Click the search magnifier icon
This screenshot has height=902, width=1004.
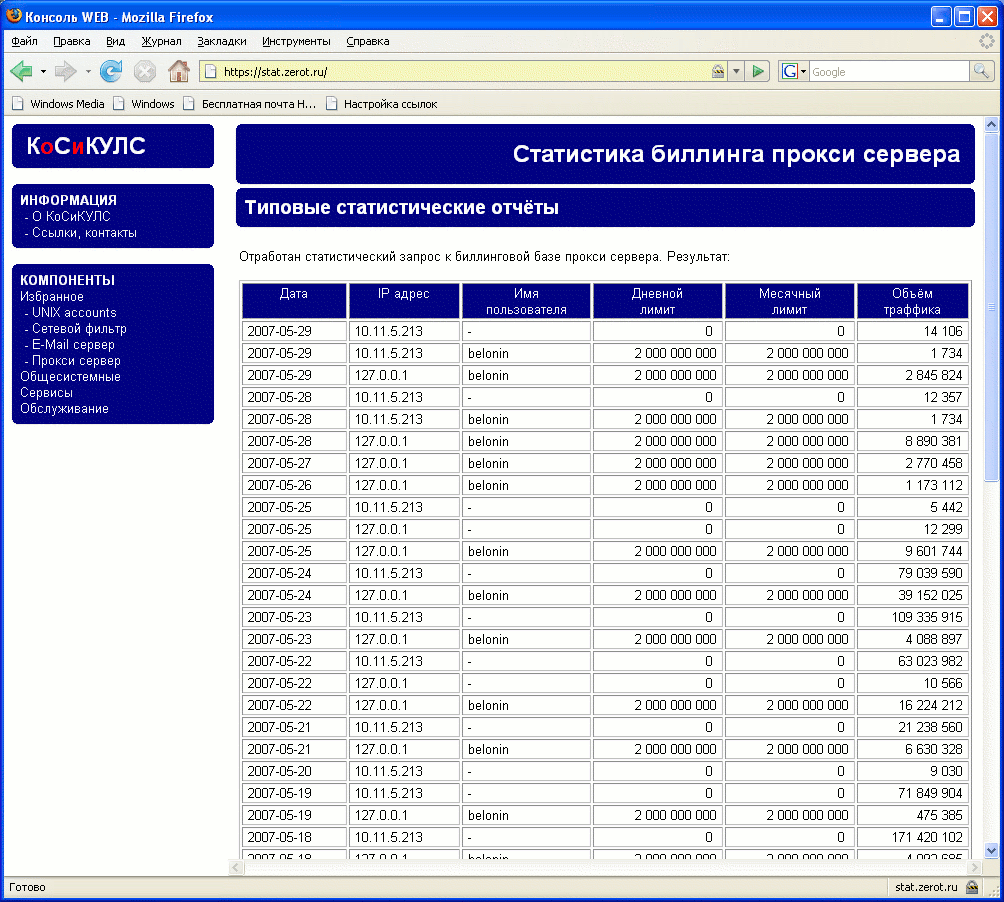click(981, 71)
